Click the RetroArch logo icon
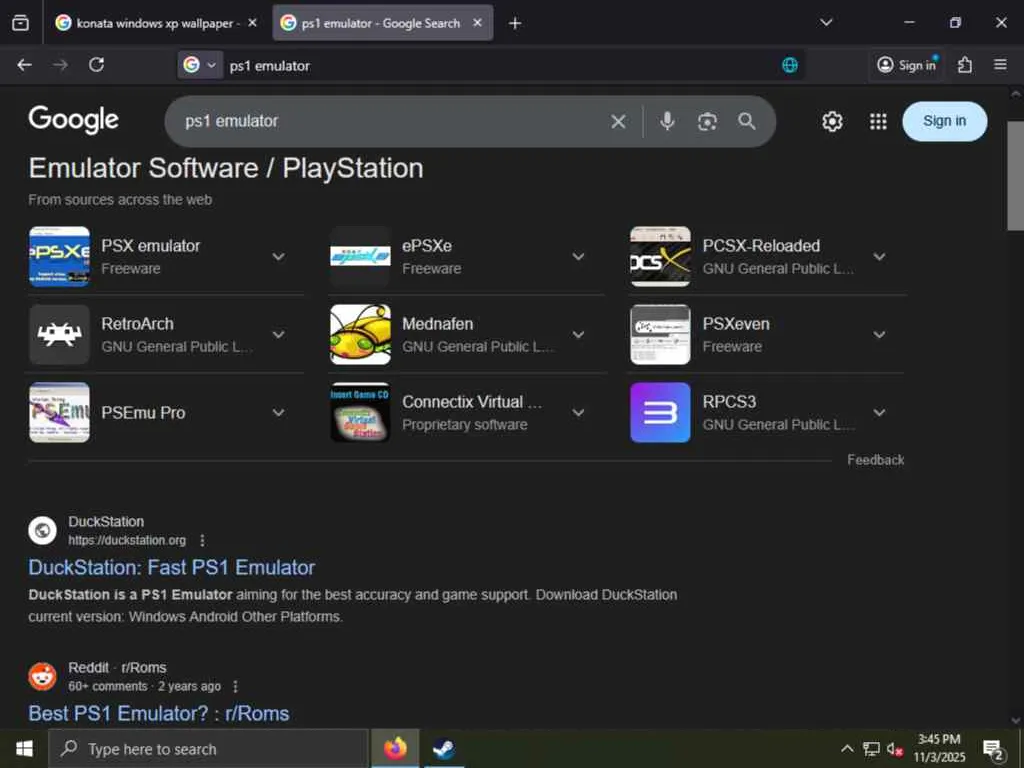The image size is (1024, 768). click(59, 334)
